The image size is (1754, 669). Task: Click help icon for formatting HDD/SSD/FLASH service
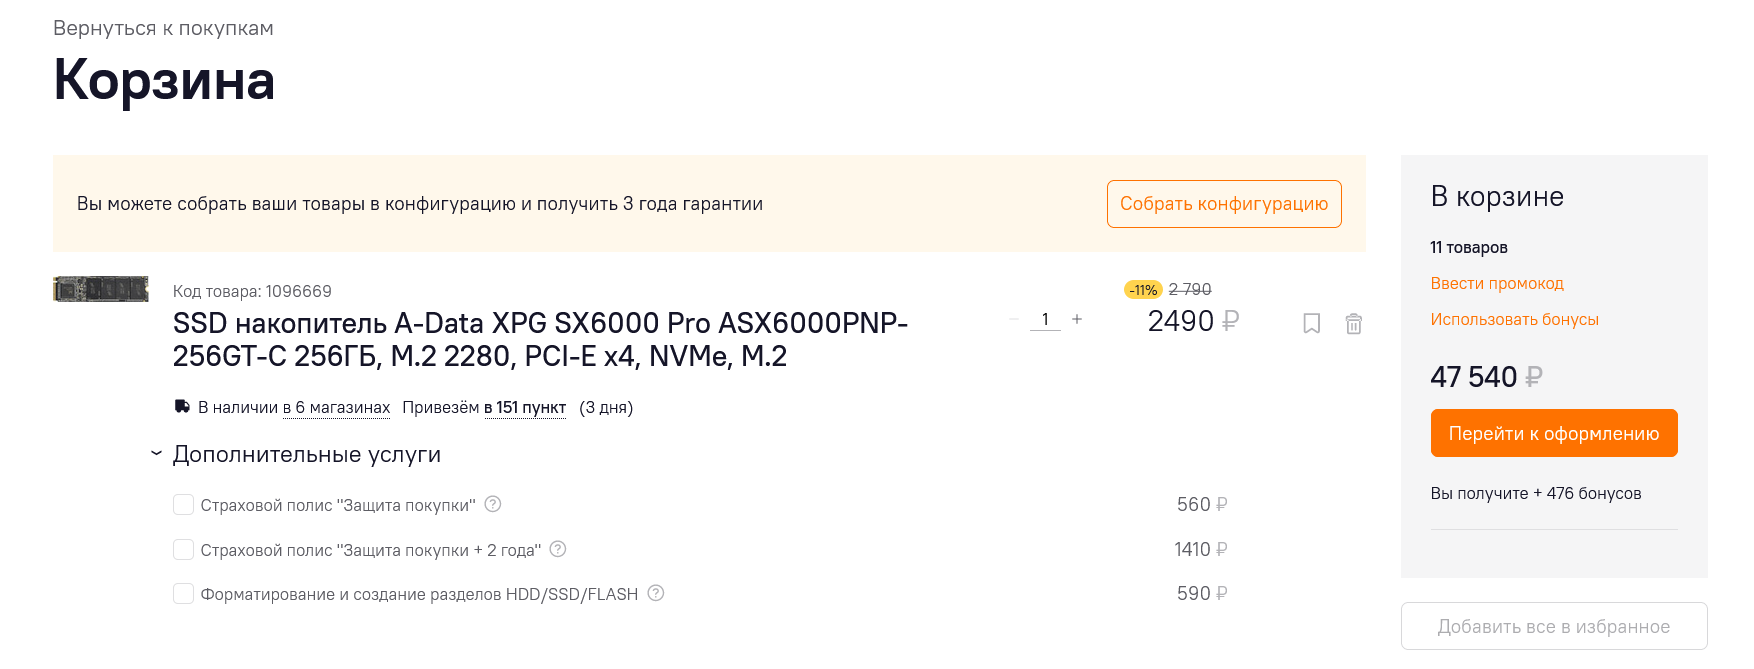click(656, 593)
